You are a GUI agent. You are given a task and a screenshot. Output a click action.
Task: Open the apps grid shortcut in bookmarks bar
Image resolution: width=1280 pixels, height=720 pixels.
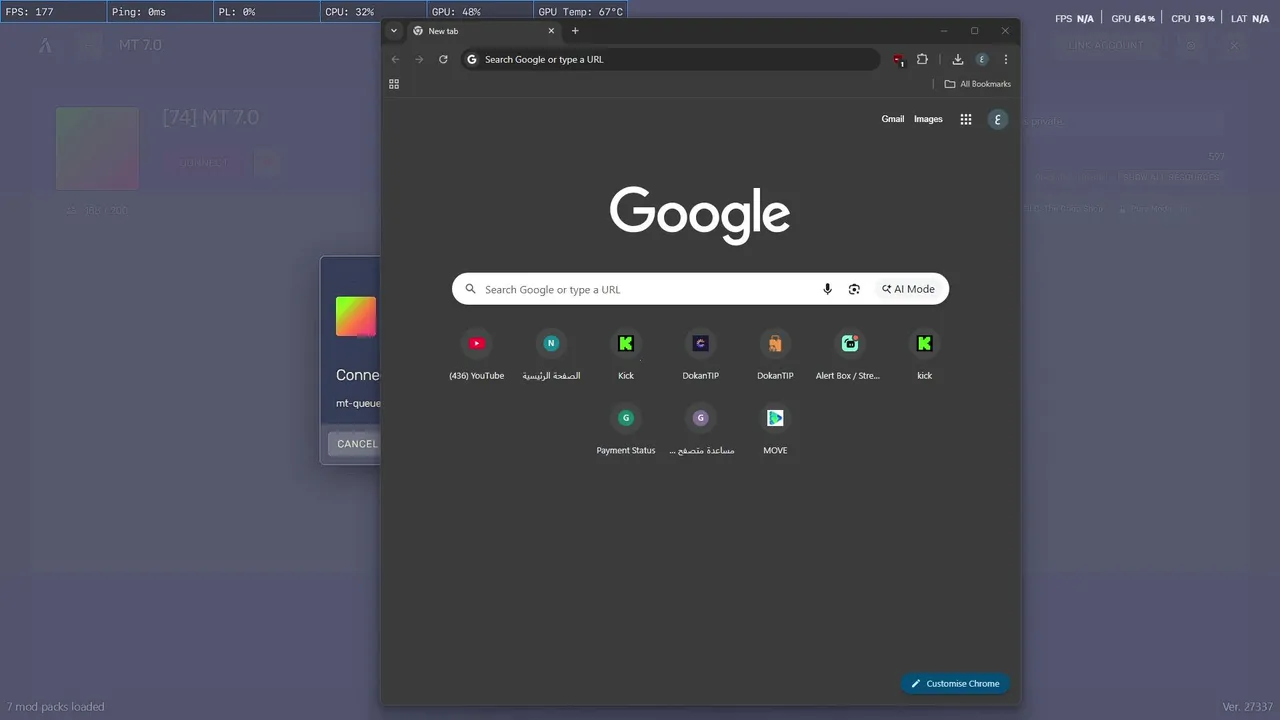point(394,84)
